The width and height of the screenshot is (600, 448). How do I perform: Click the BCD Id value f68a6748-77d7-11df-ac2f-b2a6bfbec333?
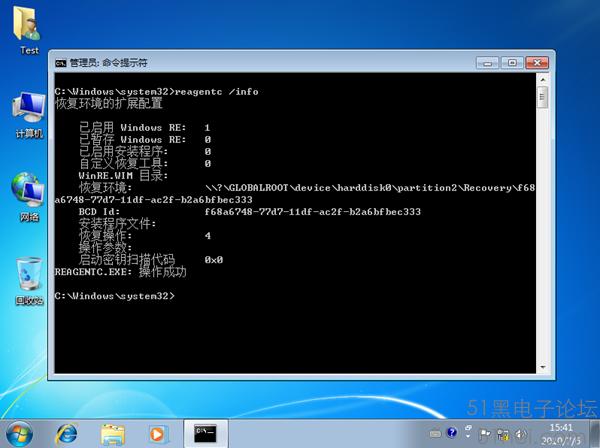(x=313, y=212)
